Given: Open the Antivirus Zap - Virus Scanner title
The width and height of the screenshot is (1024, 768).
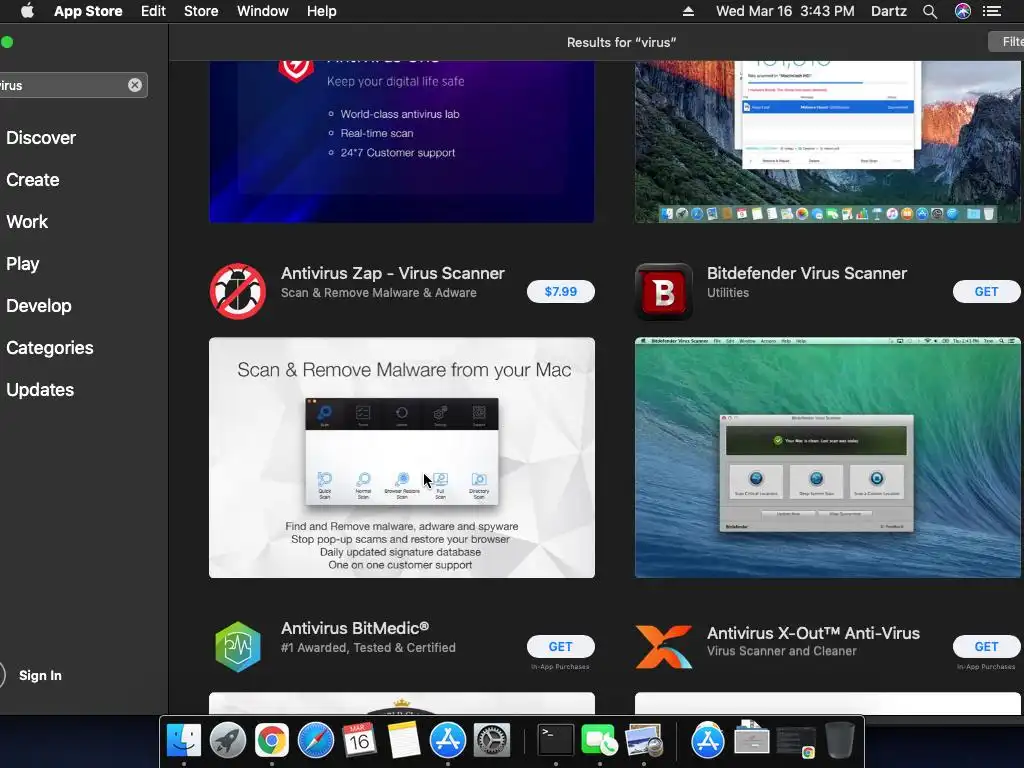Looking at the screenshot, I should (x=392, y=273).
